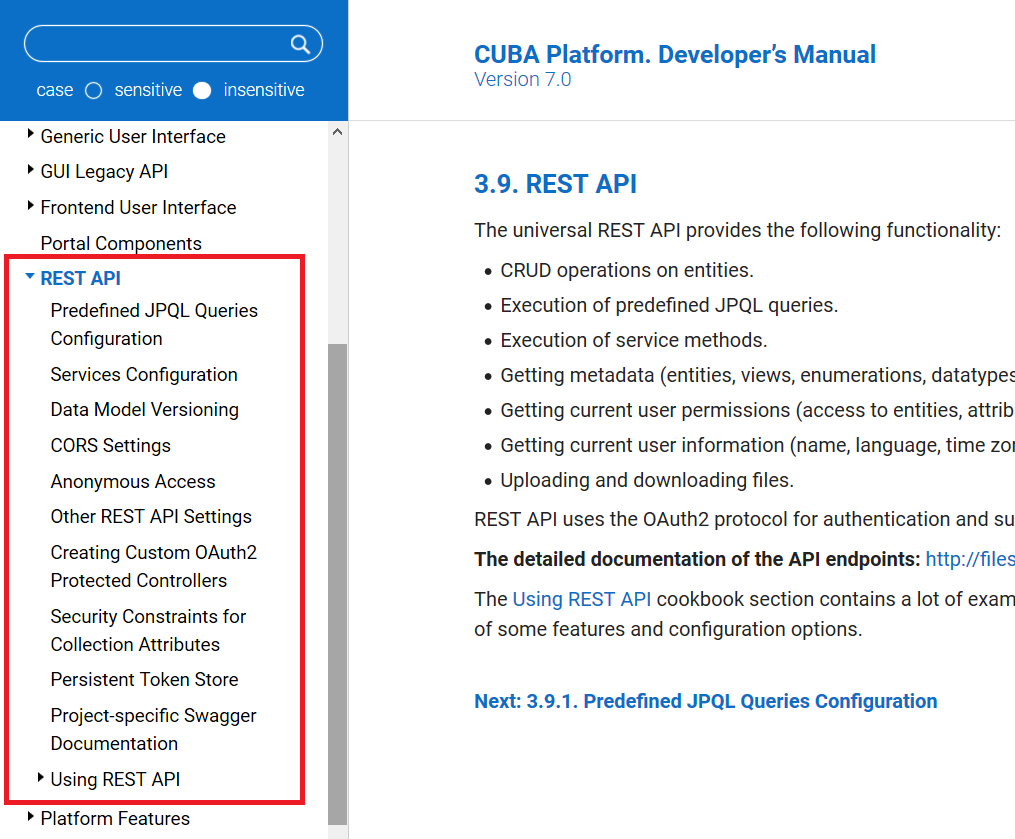The width and height of the screenshot is (1015, 839).
Task: Open Predefined JPQL Queries Configuration page
Action: pos(154,310)
